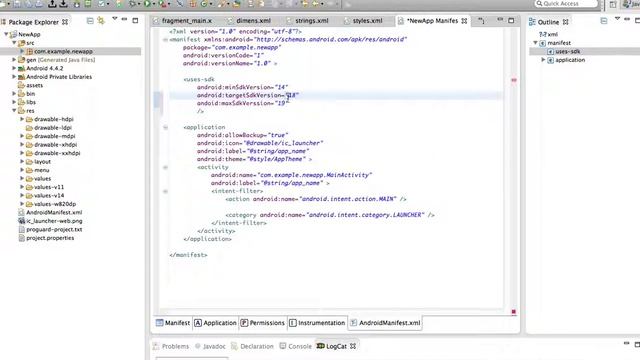Open Package Explorer view menu triangle
The height and width of the screenshot is (360, 640).
tap(115, 19)
